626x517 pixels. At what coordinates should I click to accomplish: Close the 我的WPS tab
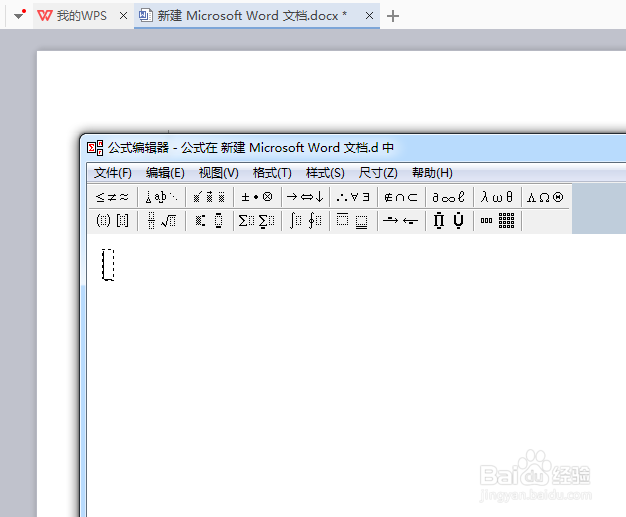(123, 16)
